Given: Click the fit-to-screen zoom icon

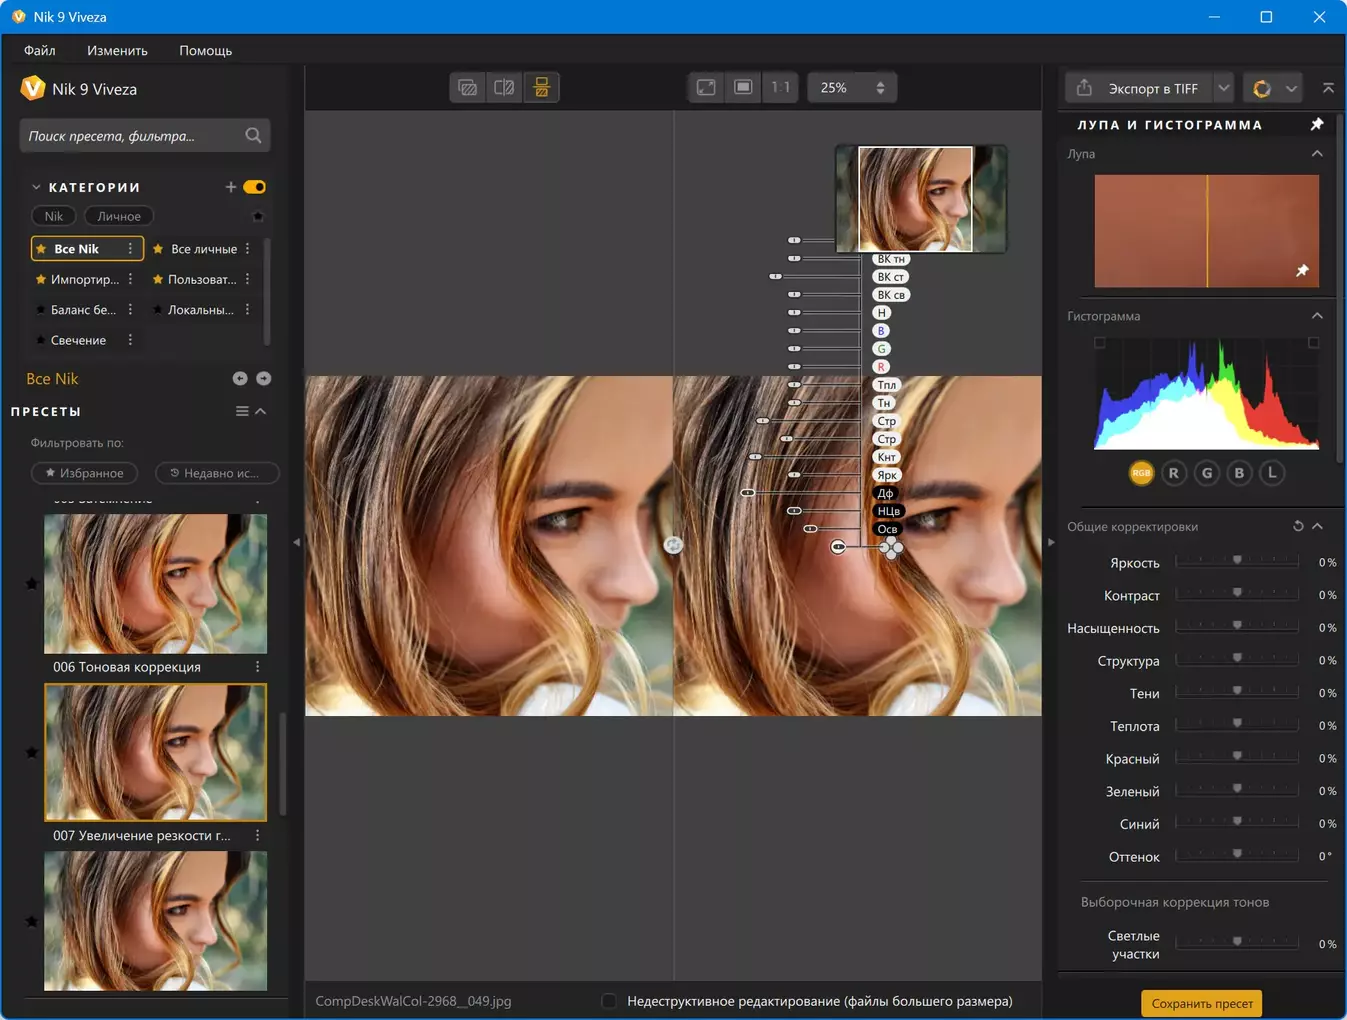Looking at the screenshot, I should click(706, 88).
